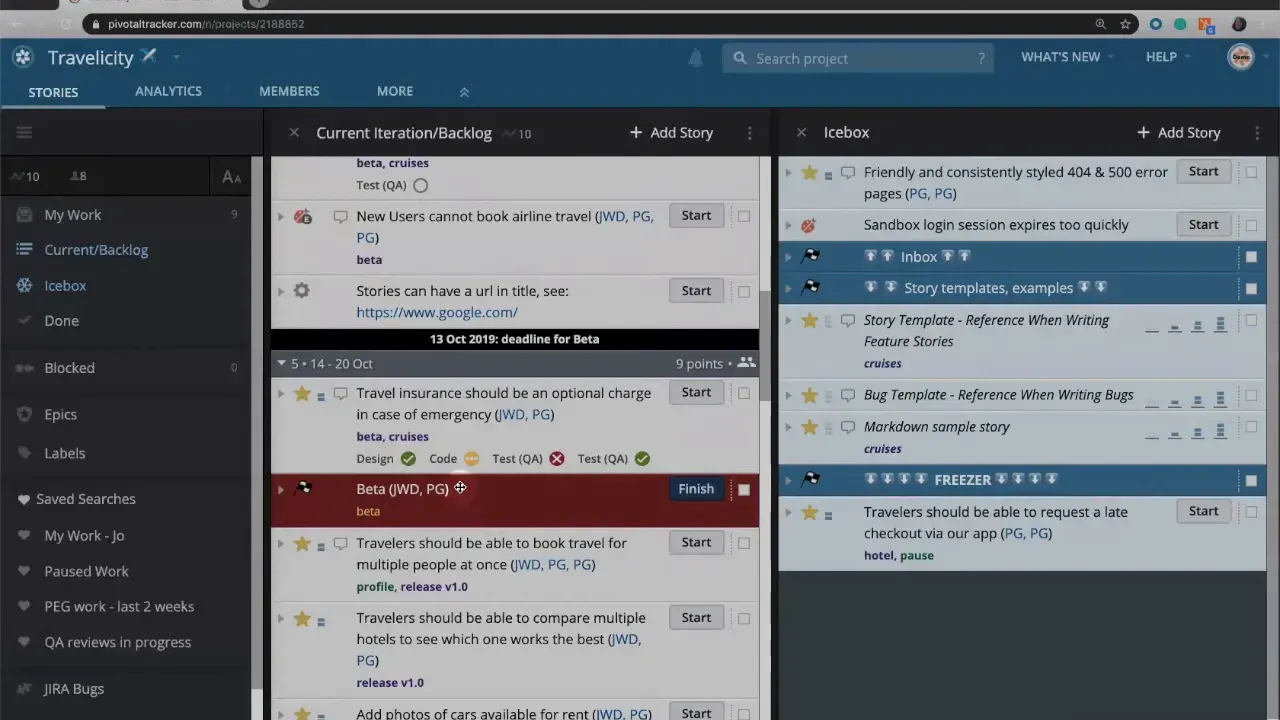Check the checkbox on 'Friendly and consistently styled 404 & 500 error pages'
The width and height of the screenshot is (1280, 720).
pos(1251,172)
